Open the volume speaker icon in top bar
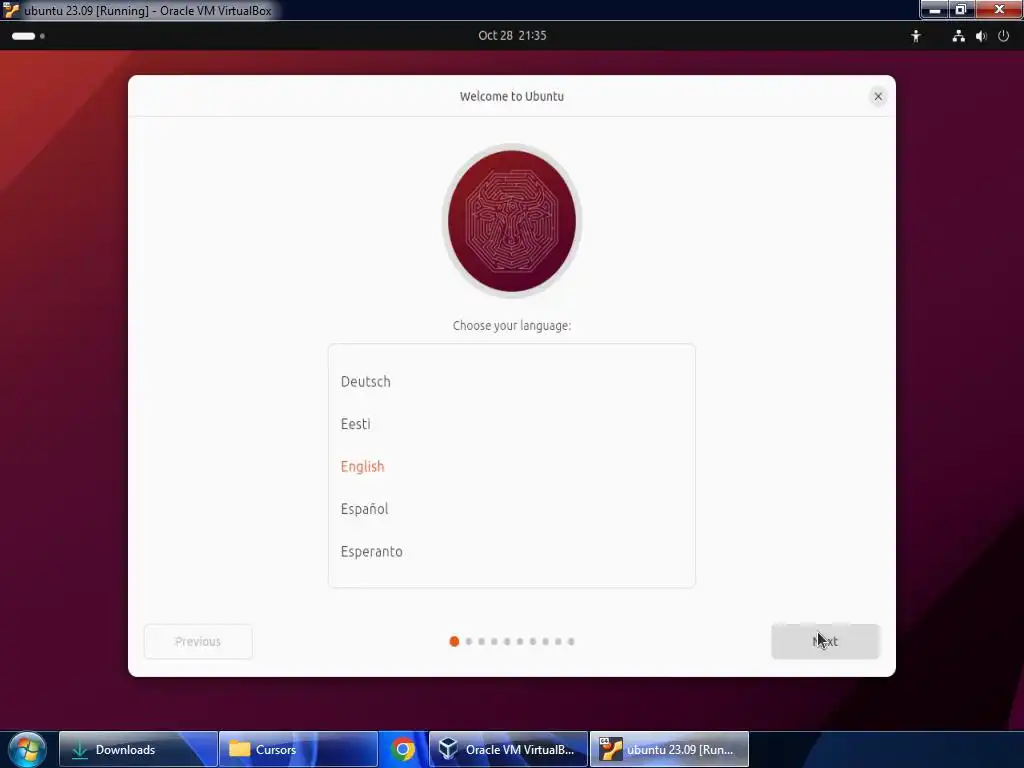Image resolution: width=1024 pixels, height=768 pixels. [x=981, y=36]
